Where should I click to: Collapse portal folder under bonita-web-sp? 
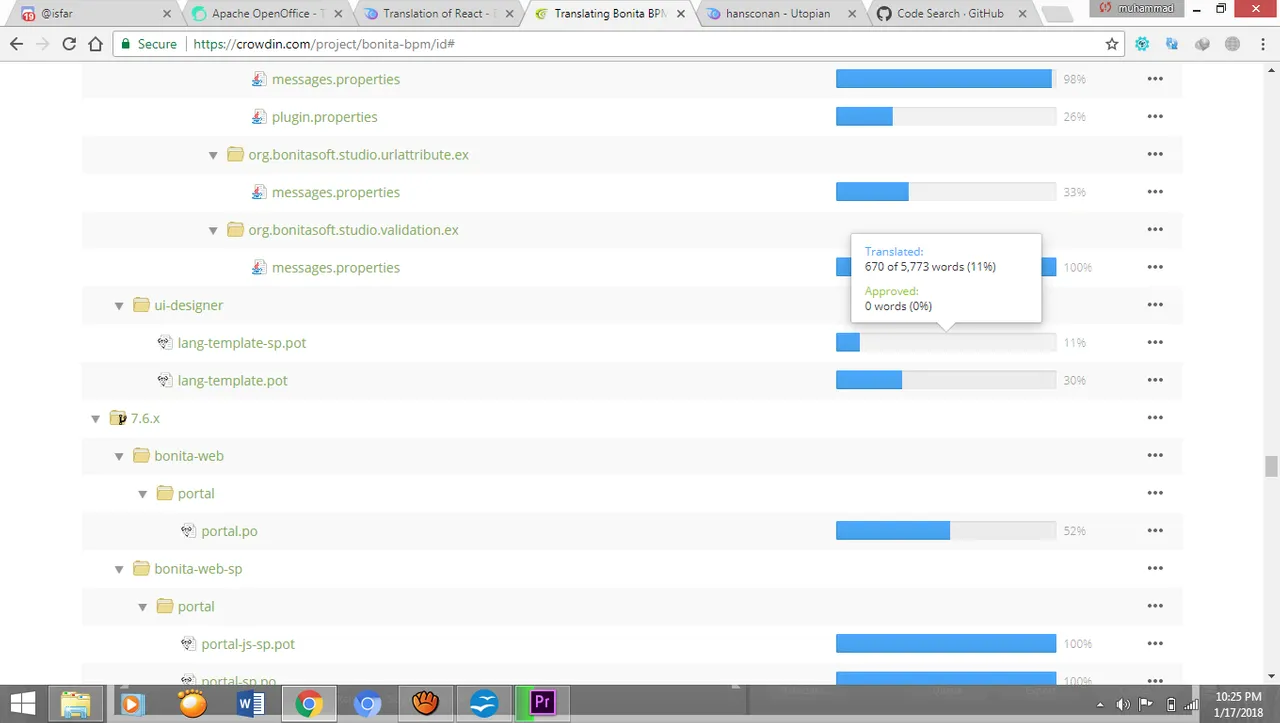point(143,607)
